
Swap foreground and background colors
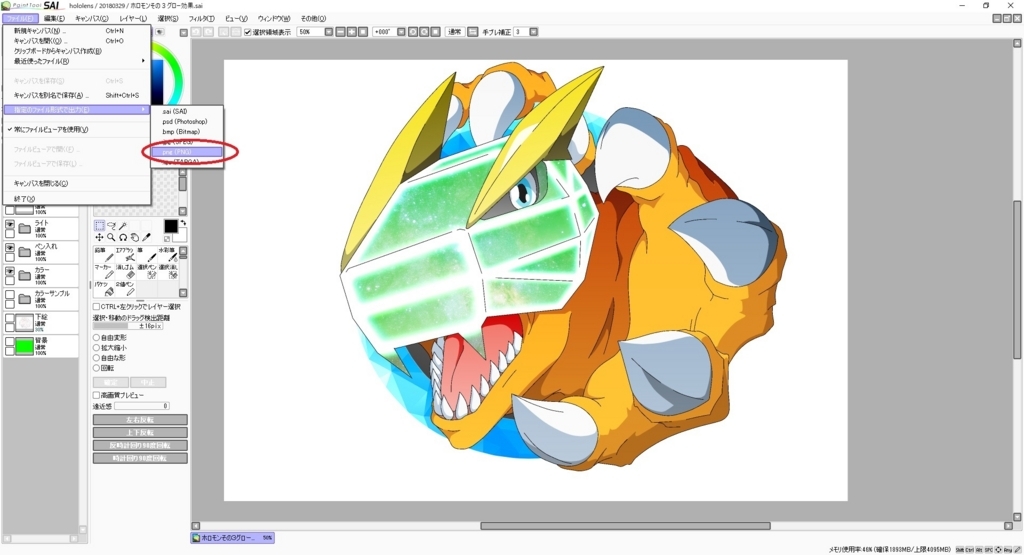pyautogui.click(x=184, y=223)
